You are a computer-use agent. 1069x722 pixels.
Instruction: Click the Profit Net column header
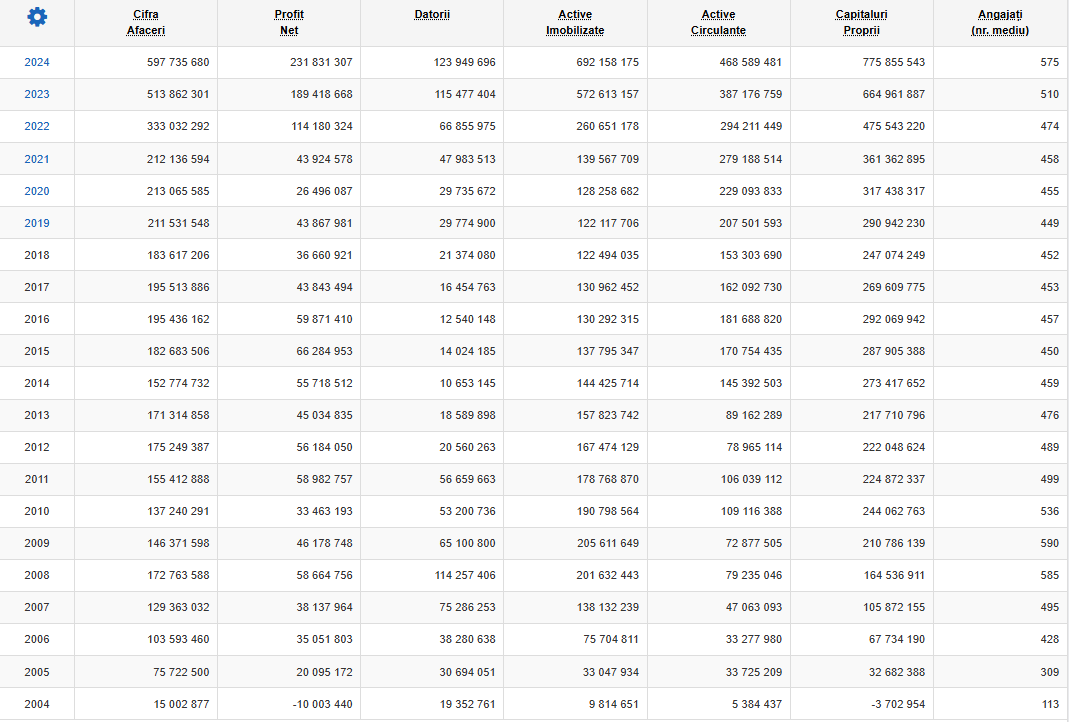[x=289, y=22]
